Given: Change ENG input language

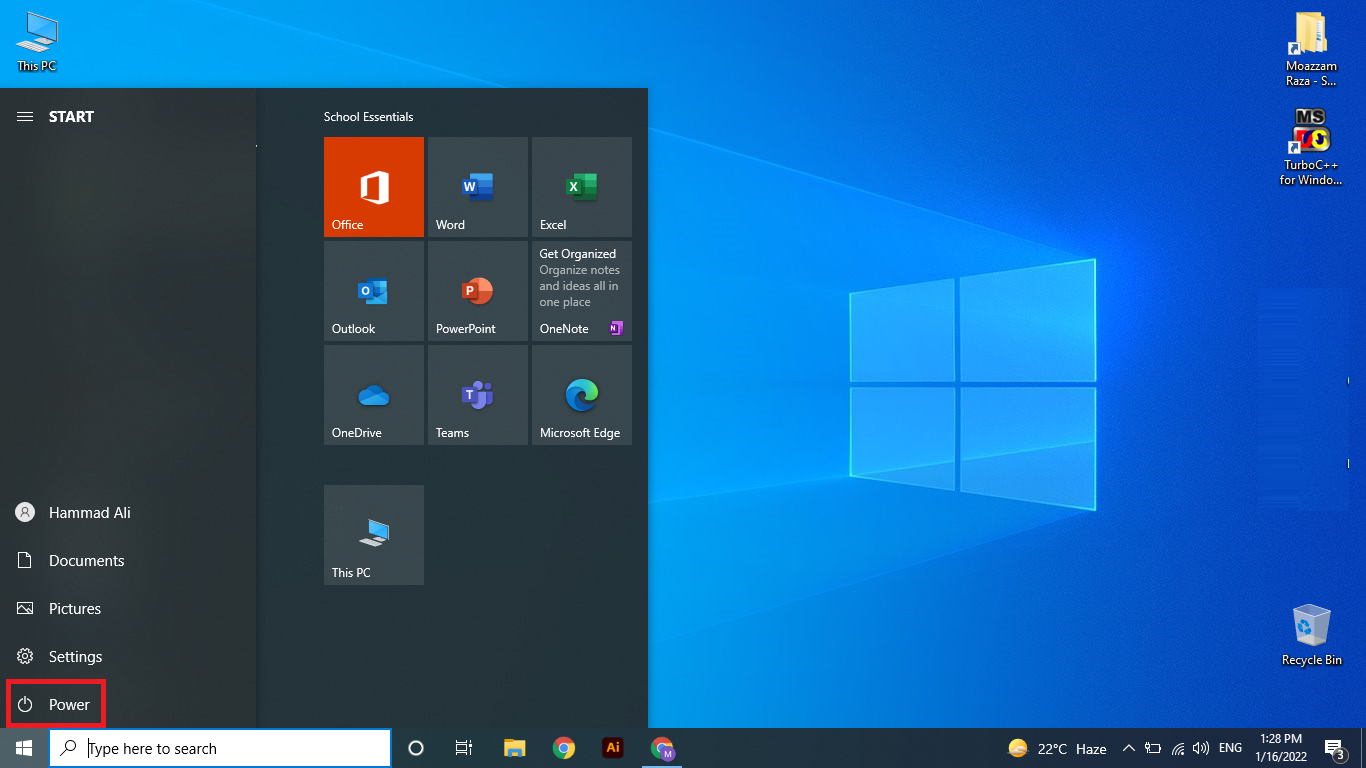Looking at the screenshot, I should click(x=1231, y=748).
